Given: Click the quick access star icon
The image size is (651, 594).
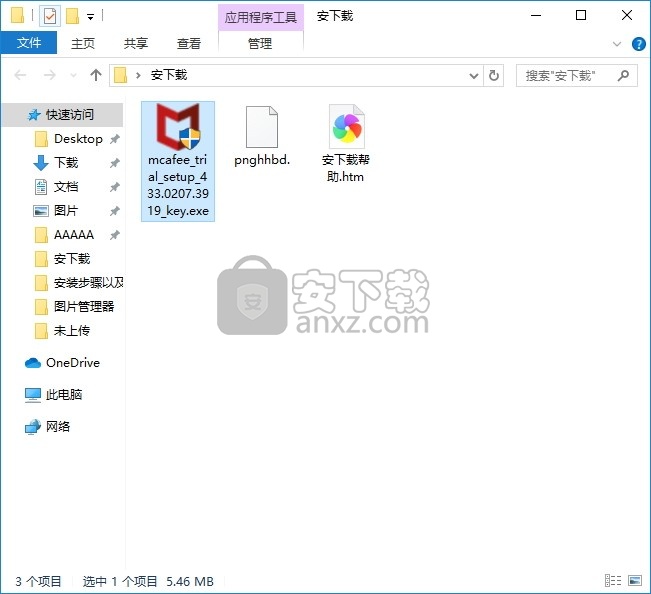Looking at the screenshot, I should point(34,115).
